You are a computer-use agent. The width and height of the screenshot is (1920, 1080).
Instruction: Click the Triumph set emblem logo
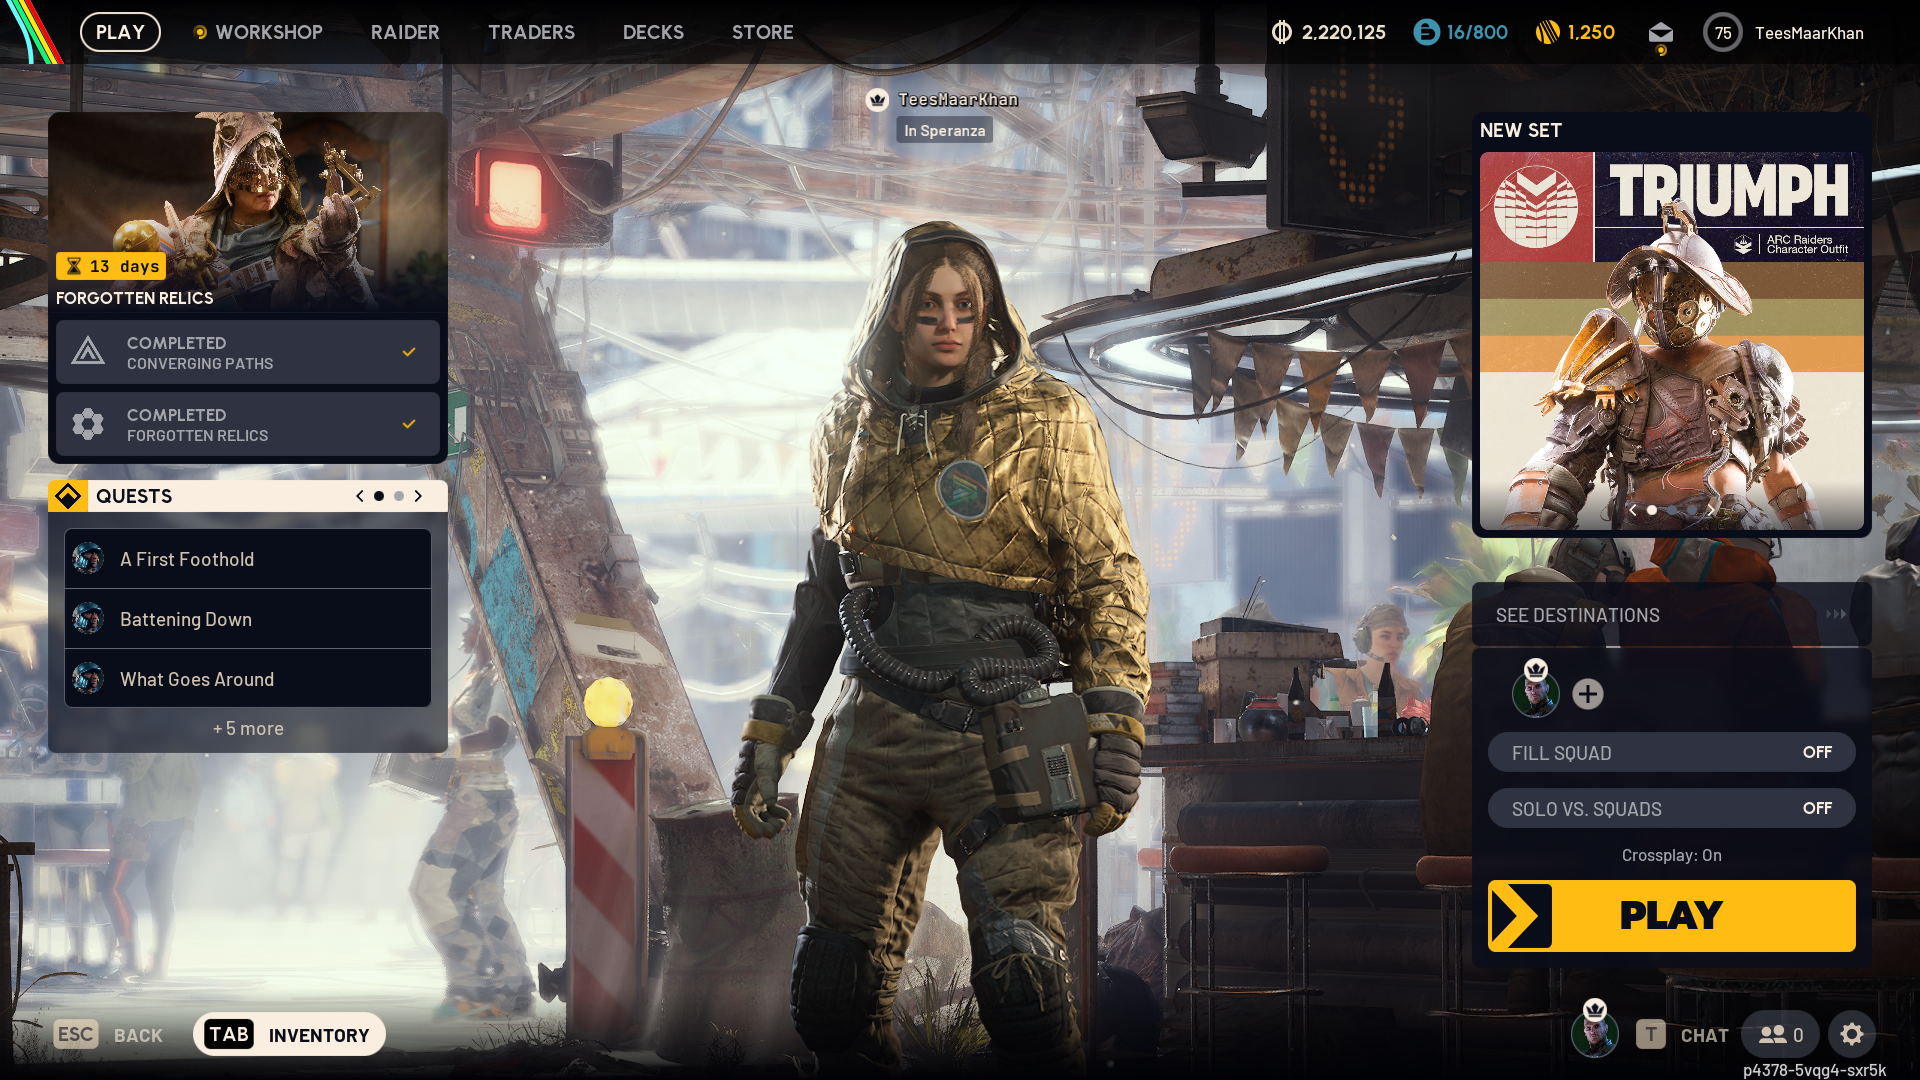pyautogui.click(x=1536, y=207)
